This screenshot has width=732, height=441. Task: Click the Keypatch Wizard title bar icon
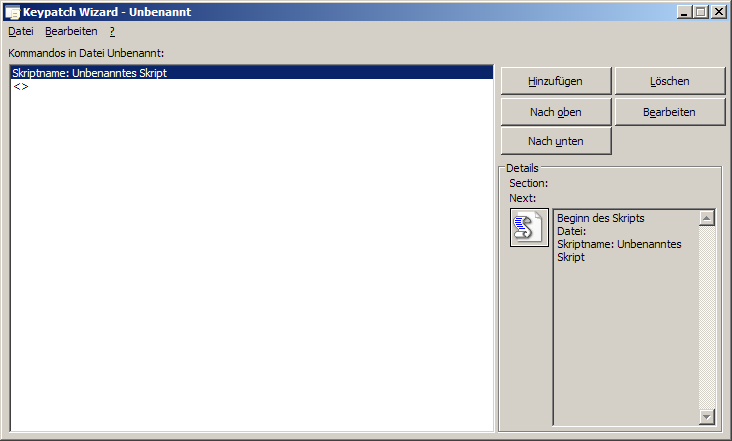click(13, 12)
